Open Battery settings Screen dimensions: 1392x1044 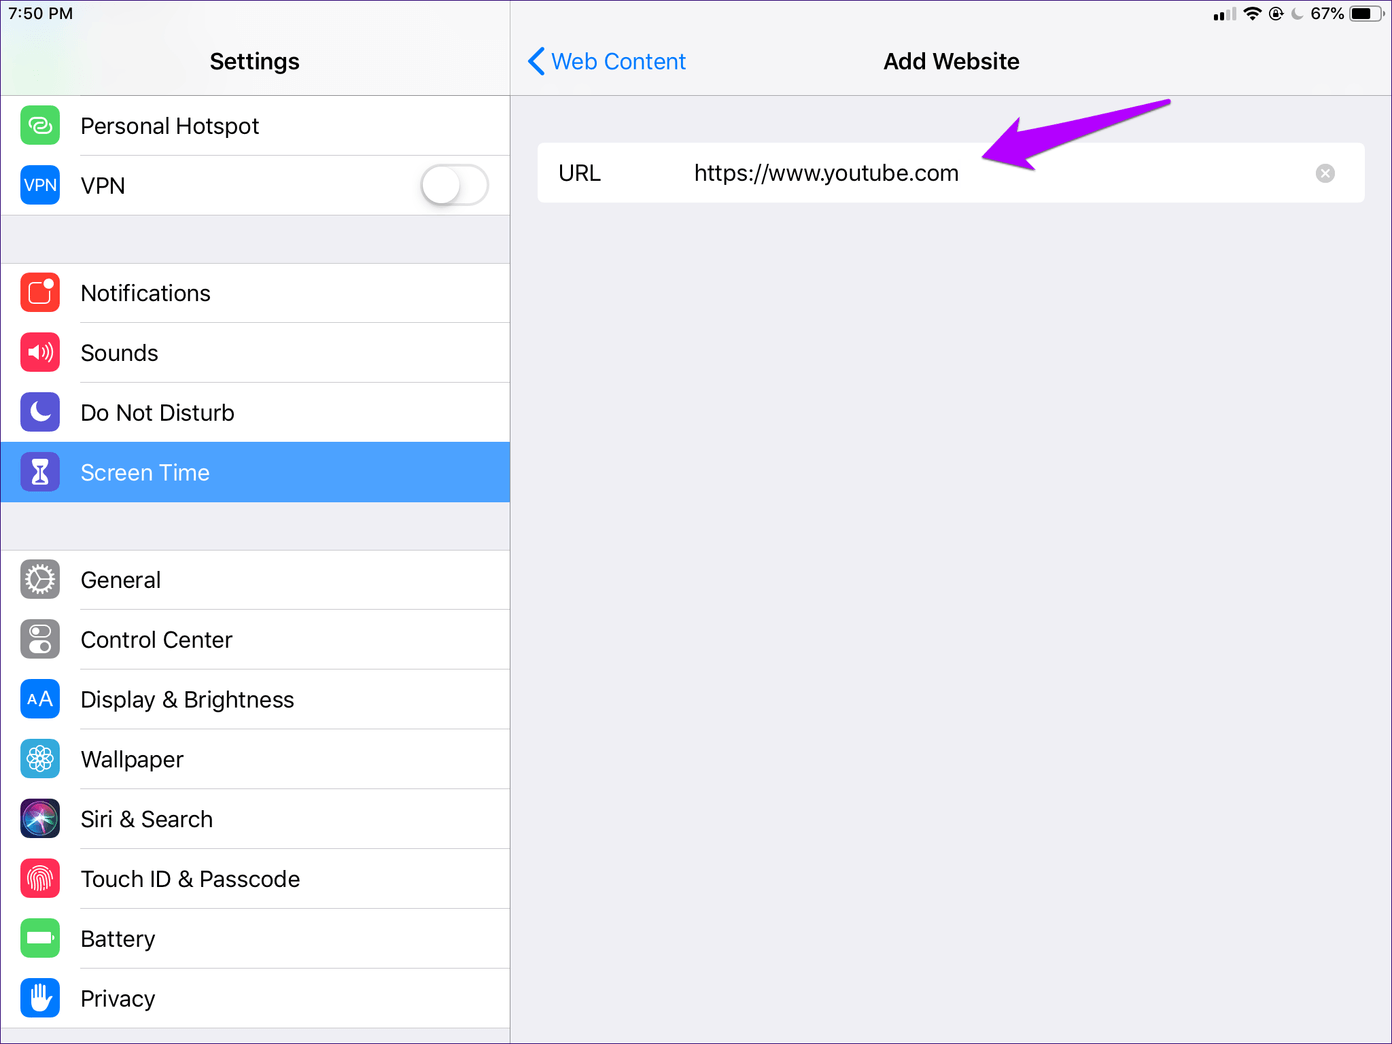point(118,939)
